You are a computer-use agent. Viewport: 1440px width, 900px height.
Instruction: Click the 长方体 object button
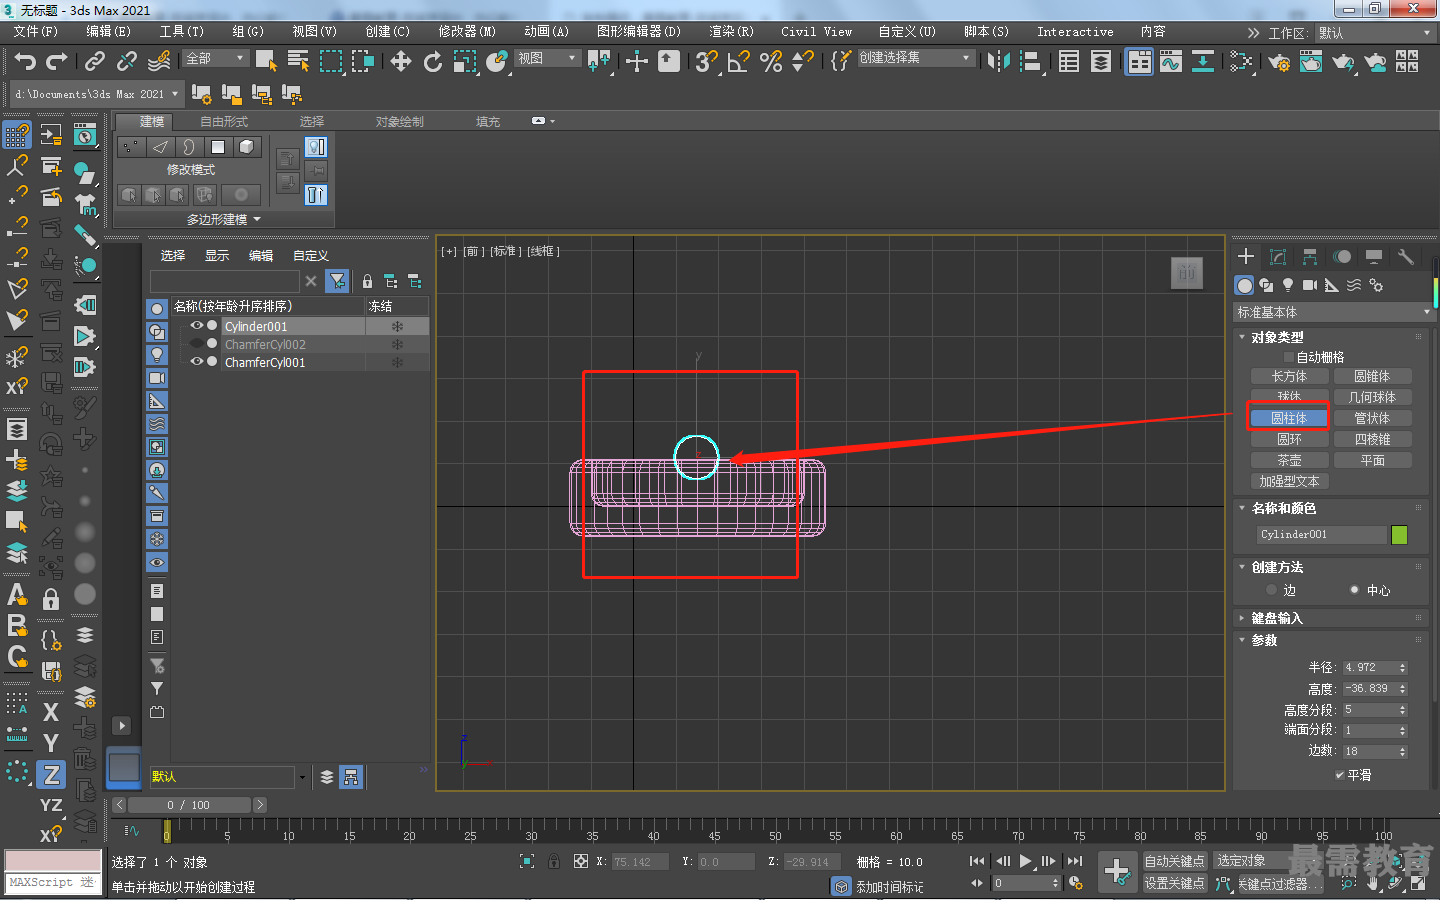click(x=1289, y=377)
